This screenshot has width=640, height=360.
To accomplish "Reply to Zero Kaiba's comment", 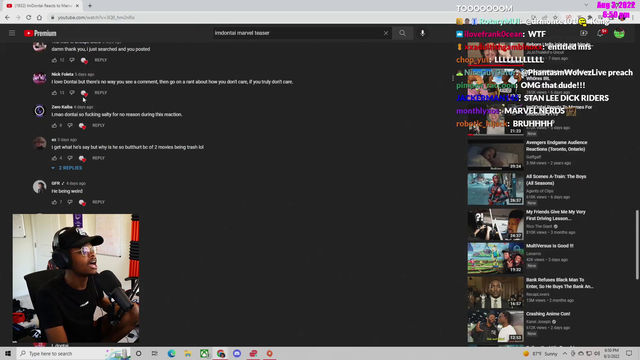I will pos(98,125).
